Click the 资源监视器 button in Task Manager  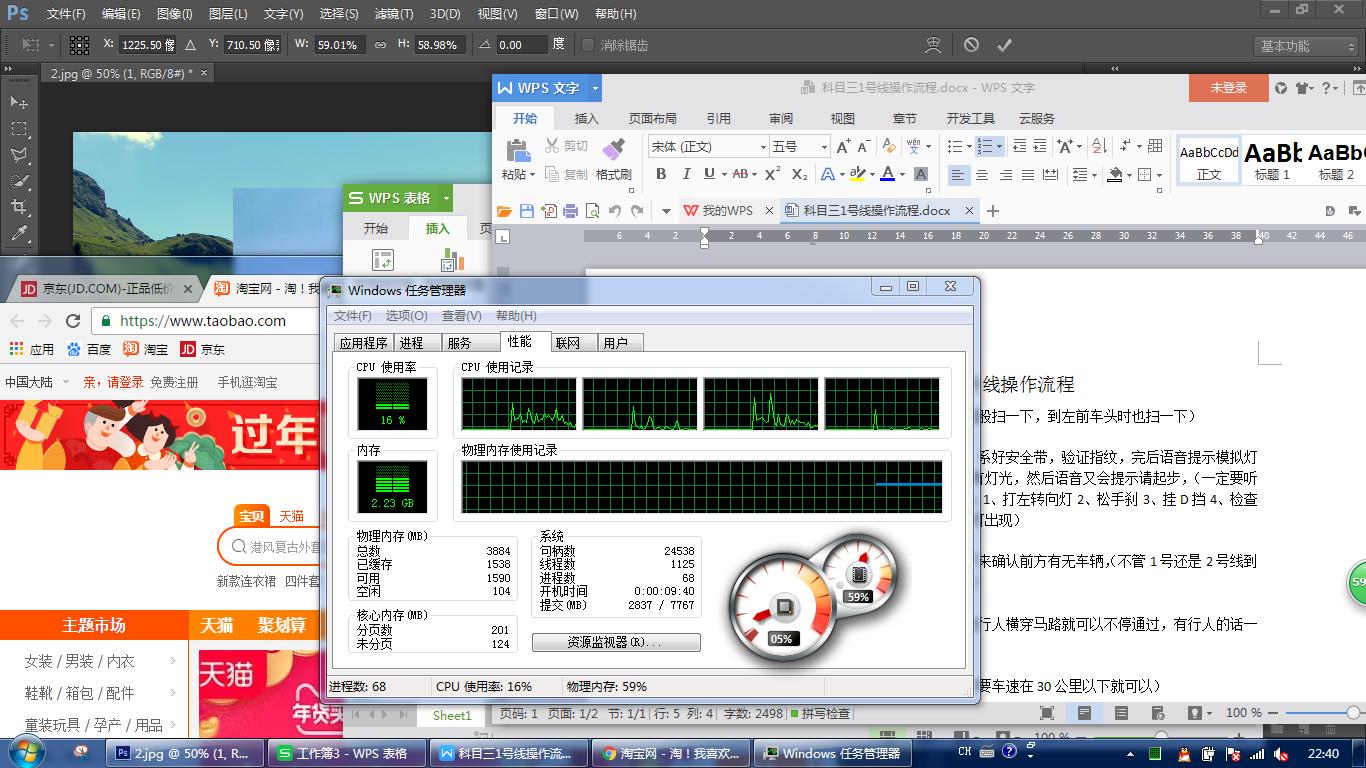pos(615,642)
